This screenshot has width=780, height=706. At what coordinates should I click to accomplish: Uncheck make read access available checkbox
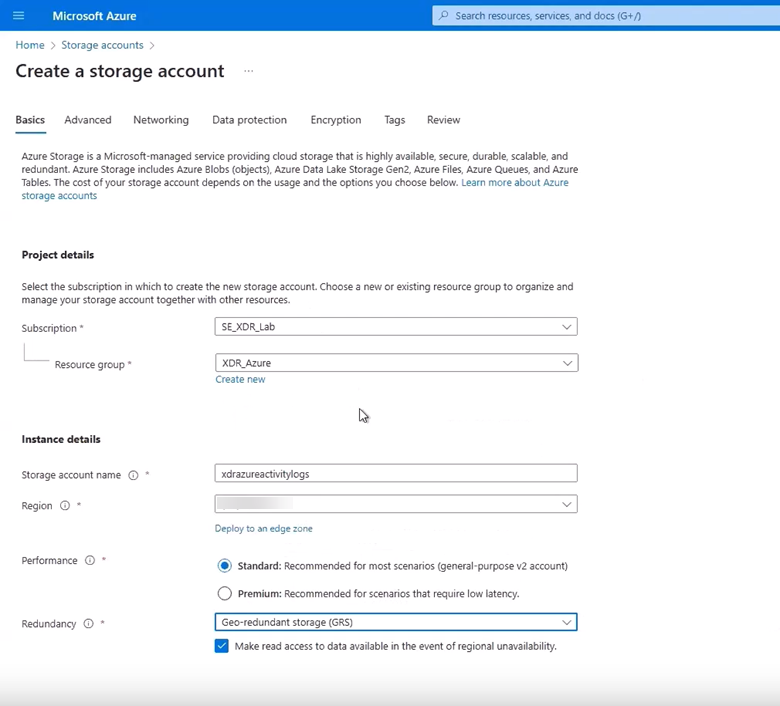point(222,647)
